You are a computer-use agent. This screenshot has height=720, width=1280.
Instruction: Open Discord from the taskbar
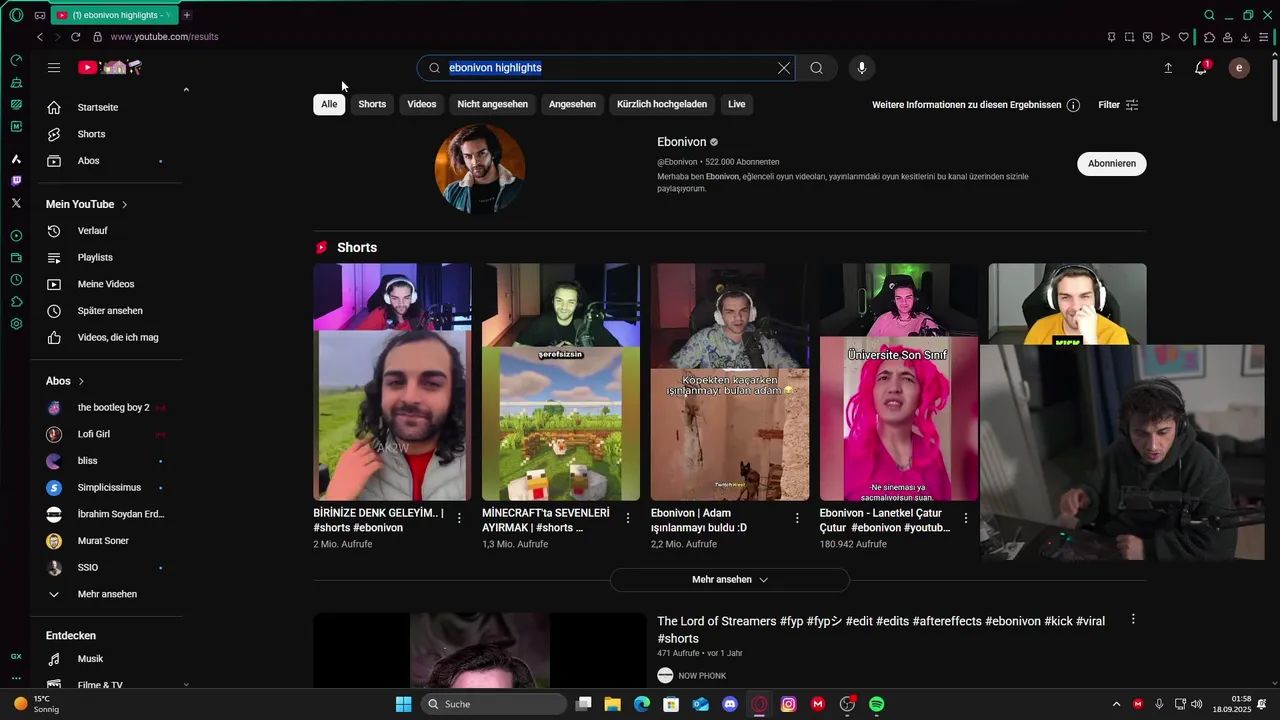pyautogui.click(x=730, y=704)
